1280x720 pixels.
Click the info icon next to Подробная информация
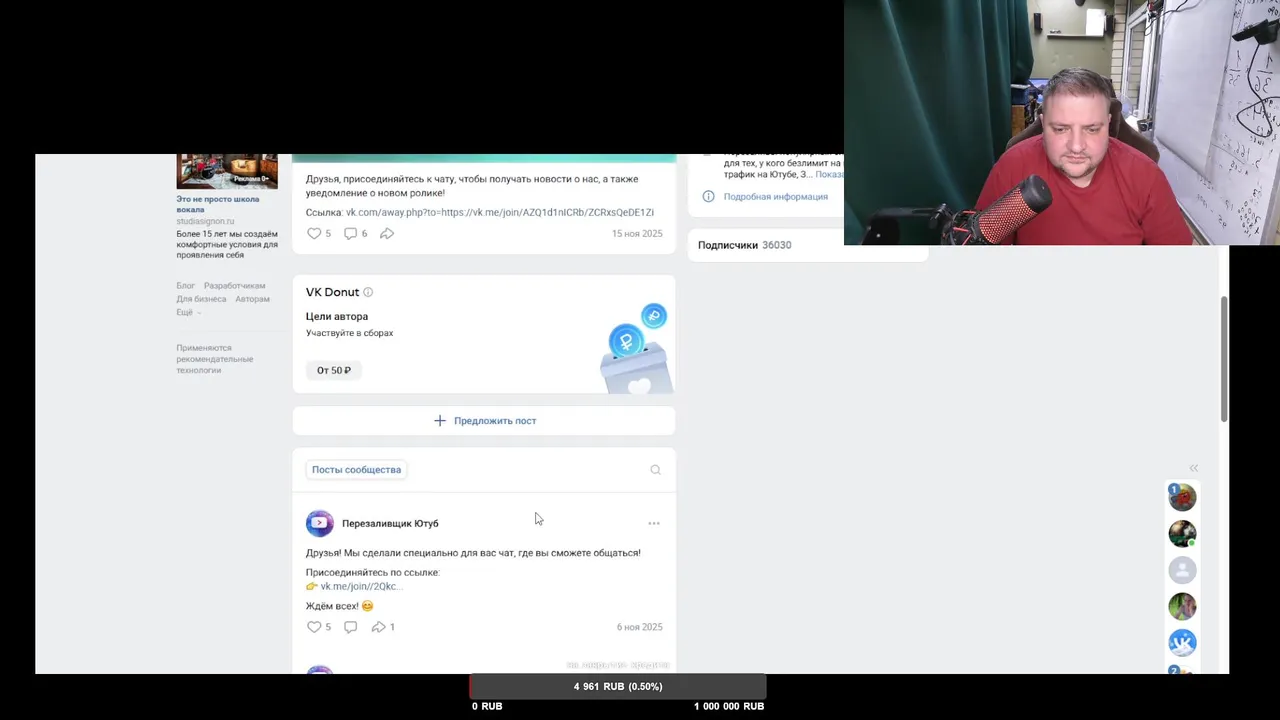pyautogui.click(x=708, y=197)
